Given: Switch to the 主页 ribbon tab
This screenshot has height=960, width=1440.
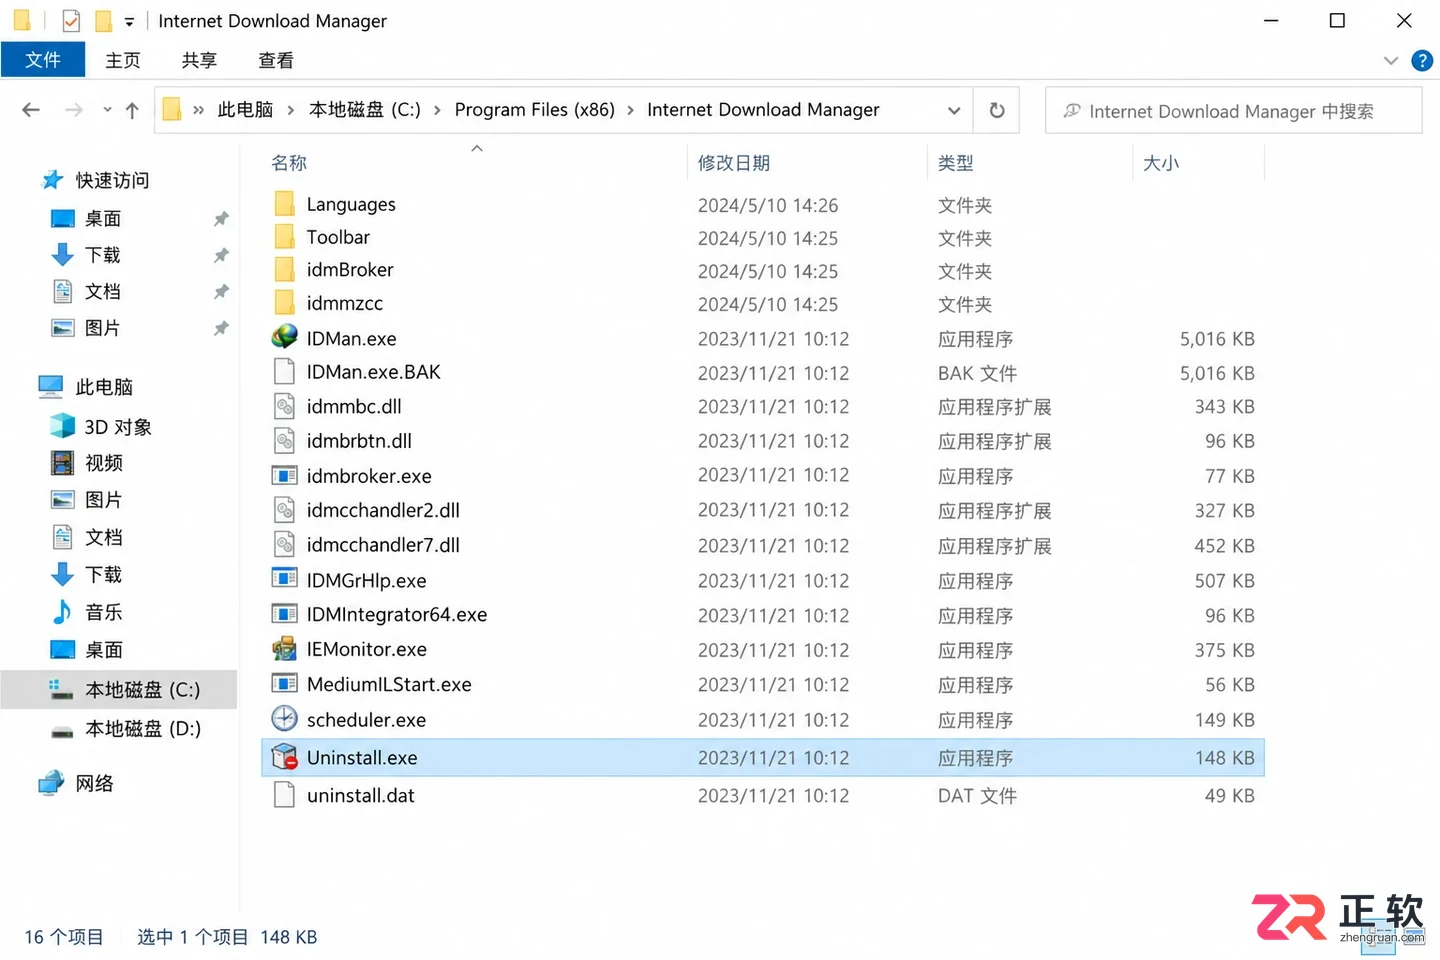Looking at the screenshot, I should click(123, 60).
